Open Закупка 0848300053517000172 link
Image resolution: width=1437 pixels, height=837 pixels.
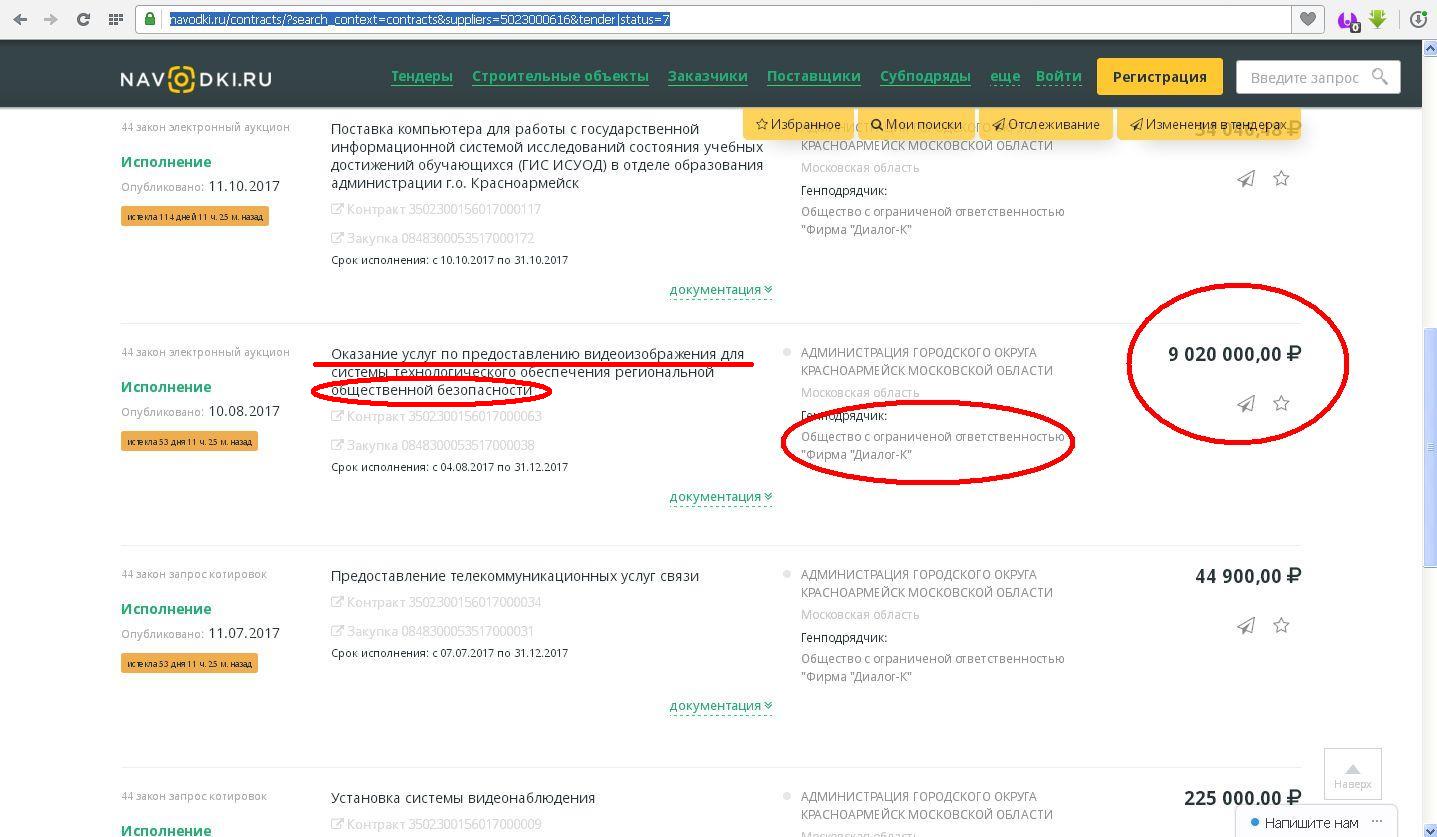point(433,239)
